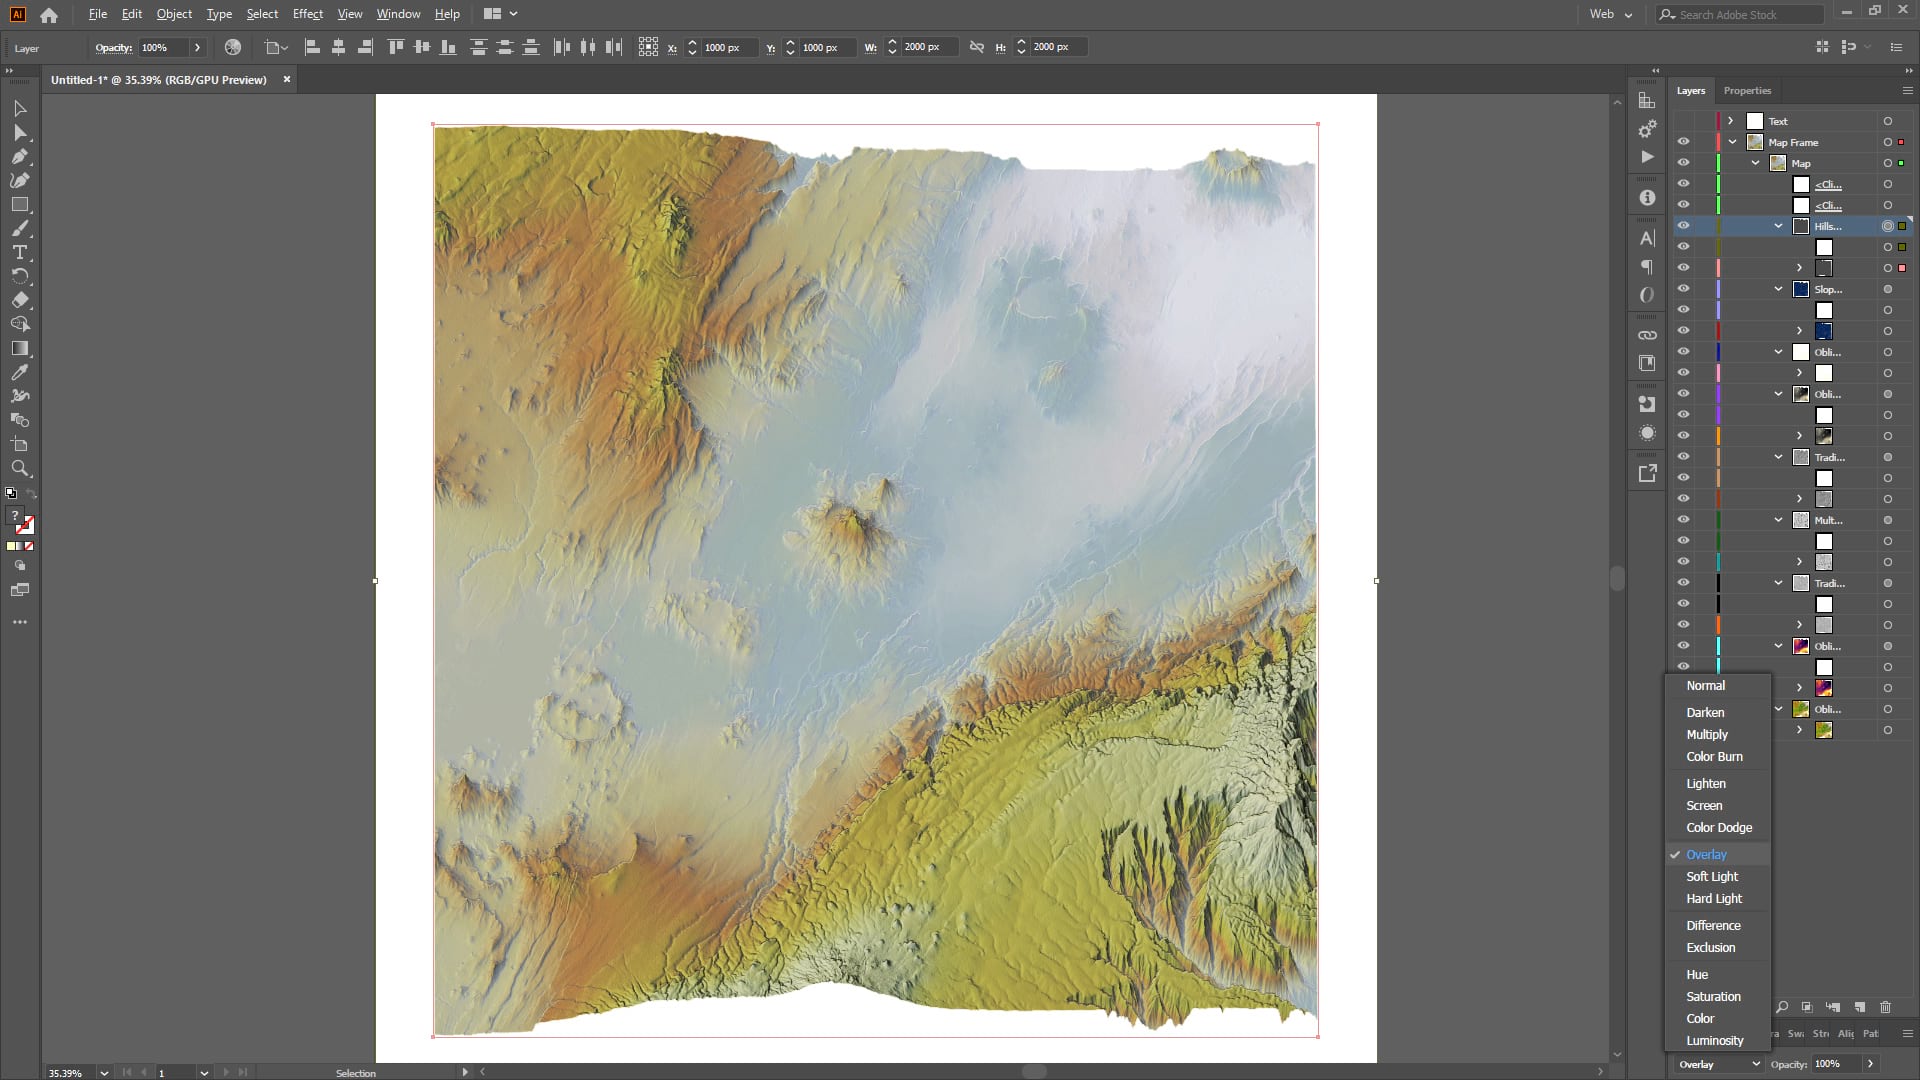Select the Rectangle tool
The height and width of the screenshot is (1080, 1920).
pos(19,204)
